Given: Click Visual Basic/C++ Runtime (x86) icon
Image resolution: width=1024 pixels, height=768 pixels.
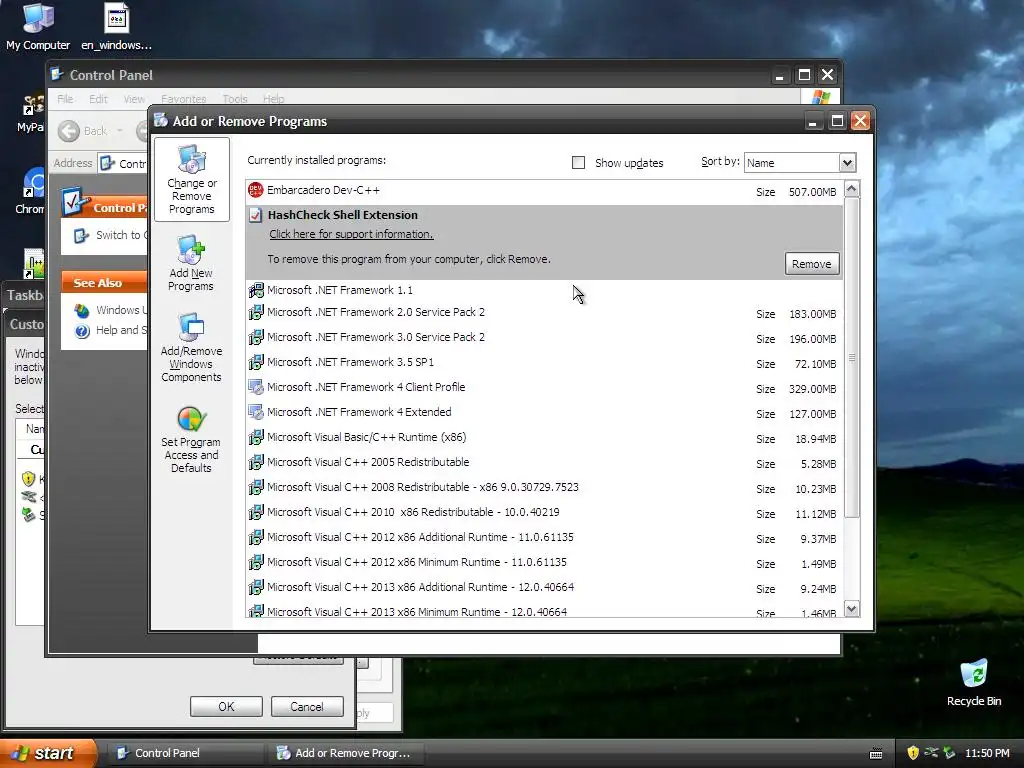Looking at the screenshot, I should click(x=256, y=437).
